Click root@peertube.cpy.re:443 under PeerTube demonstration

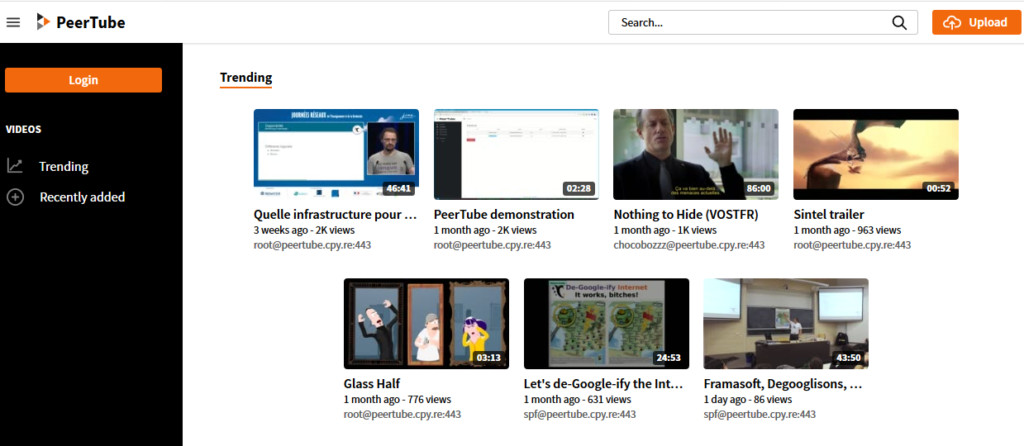pyautogui.click(x=492, y=246)
